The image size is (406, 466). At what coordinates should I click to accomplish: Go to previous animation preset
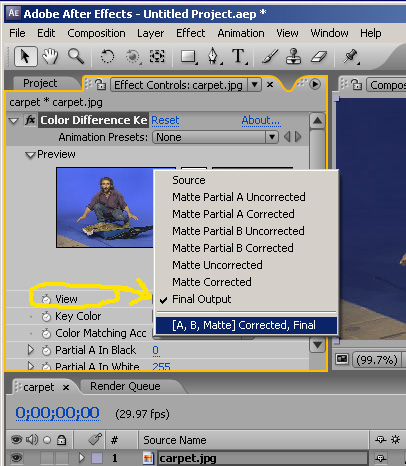point(287,137)
